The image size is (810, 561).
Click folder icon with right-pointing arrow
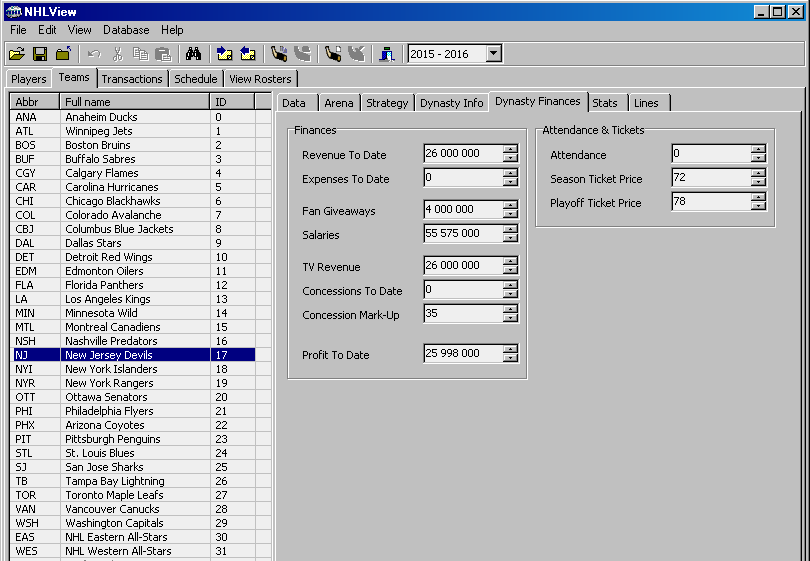click(224, 54)
